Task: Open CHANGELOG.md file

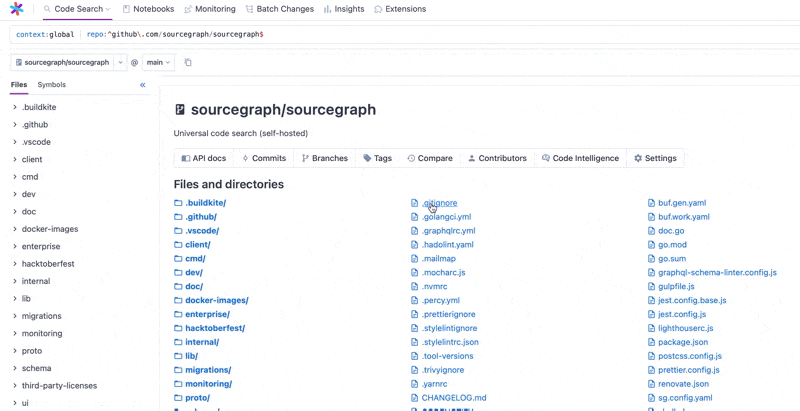Action: pos(454,398)
